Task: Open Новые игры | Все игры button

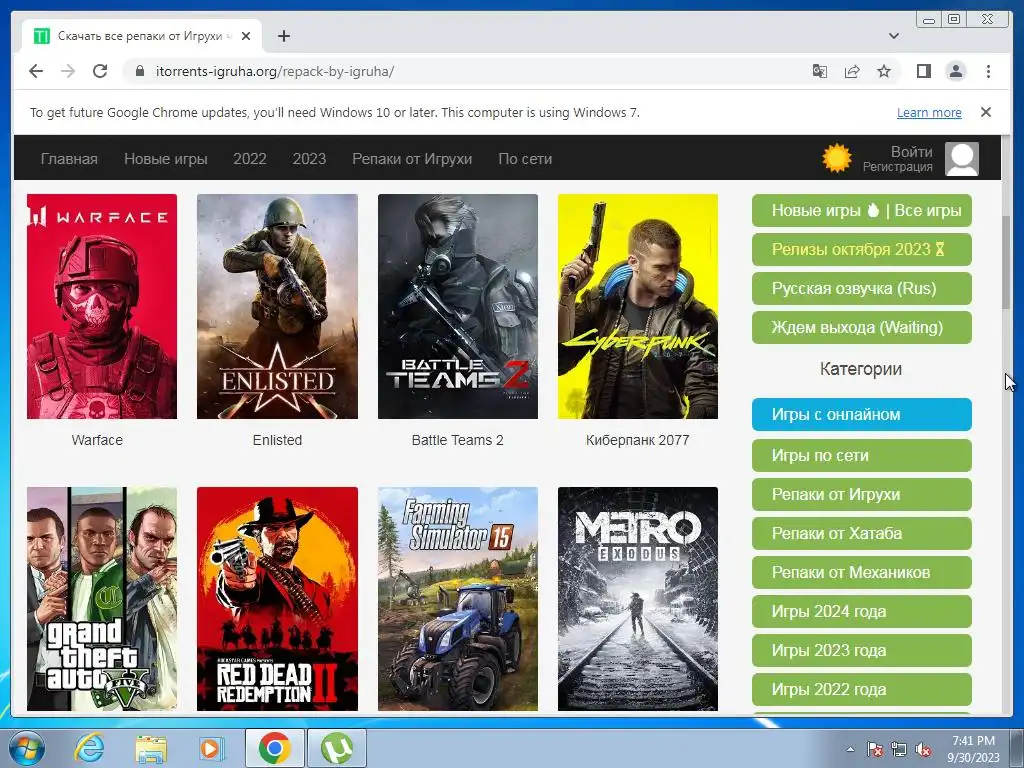Action: tap(861, 210)
